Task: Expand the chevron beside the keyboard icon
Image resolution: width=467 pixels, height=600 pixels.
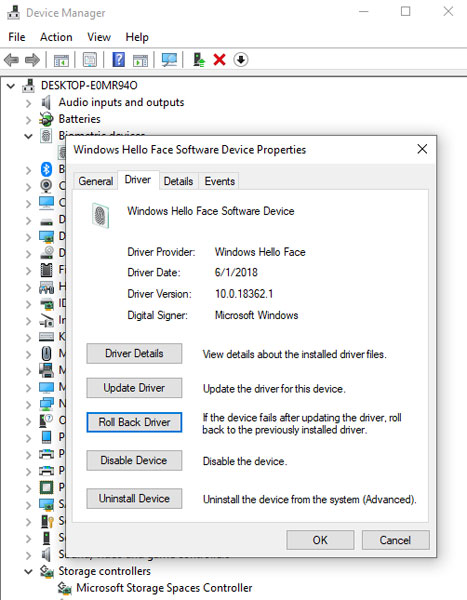Action: point(28,338)
